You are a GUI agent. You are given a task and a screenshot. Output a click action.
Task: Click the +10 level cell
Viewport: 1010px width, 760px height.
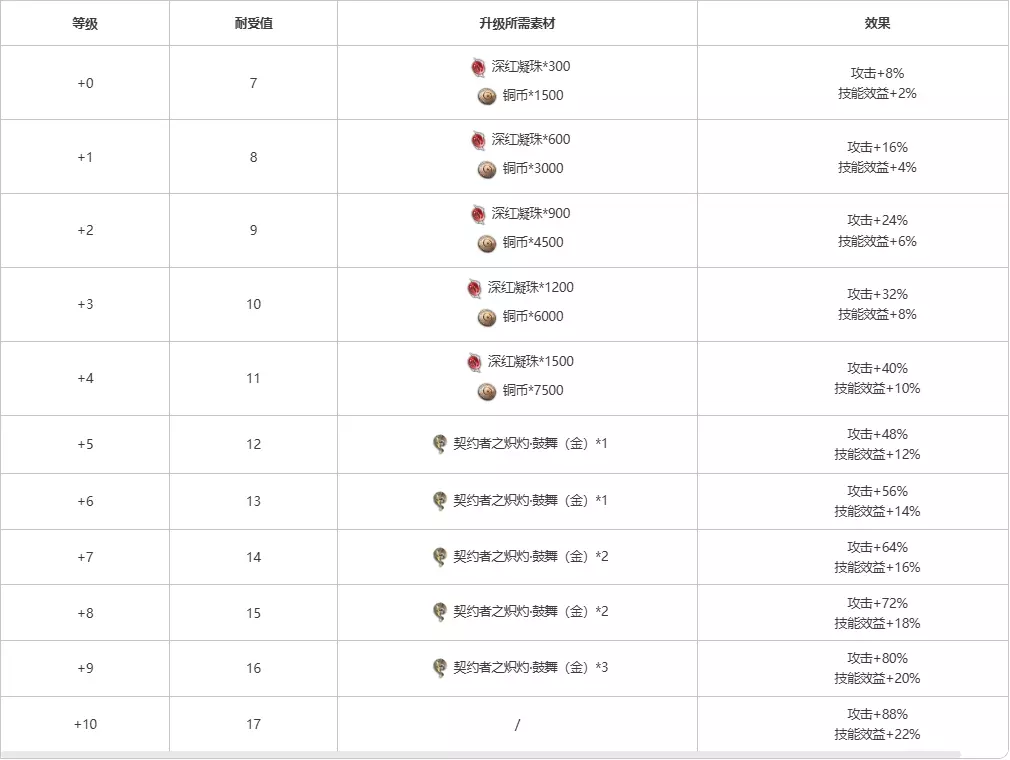(x=85, y=724)
